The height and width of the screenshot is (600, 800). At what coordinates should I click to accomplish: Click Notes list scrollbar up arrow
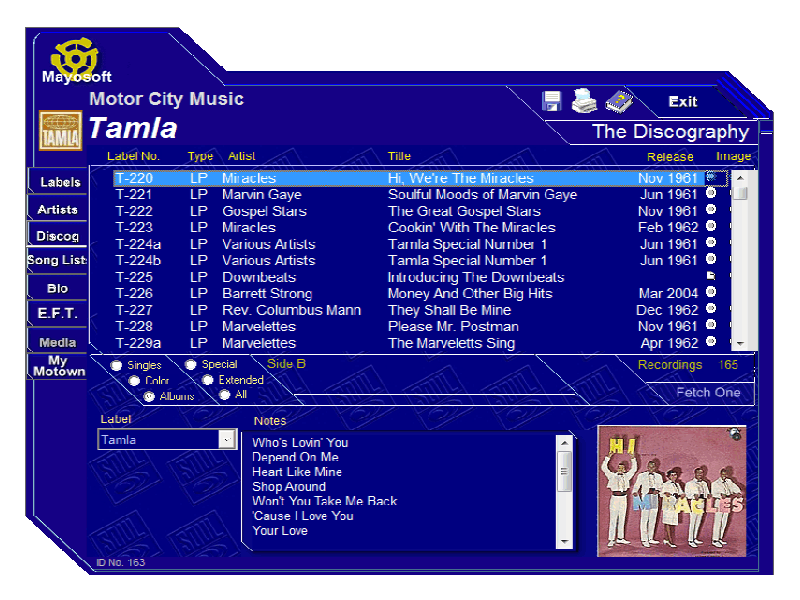564,443
